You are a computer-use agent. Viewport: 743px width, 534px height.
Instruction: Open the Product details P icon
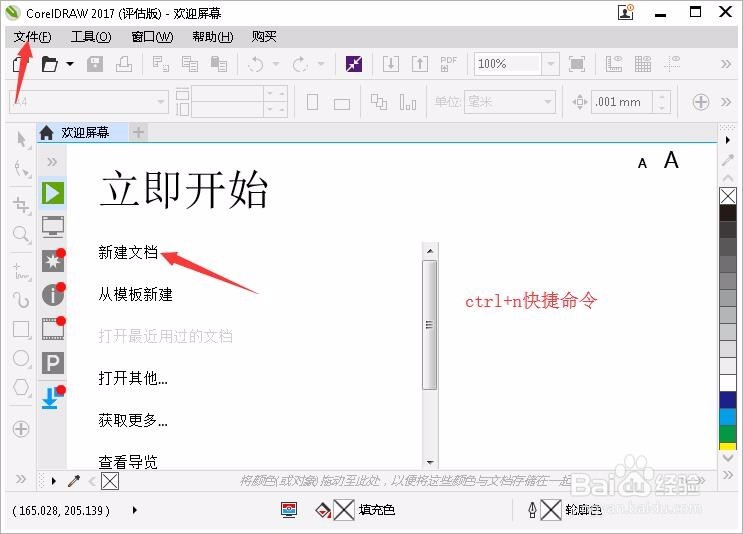tap(53, 363)
